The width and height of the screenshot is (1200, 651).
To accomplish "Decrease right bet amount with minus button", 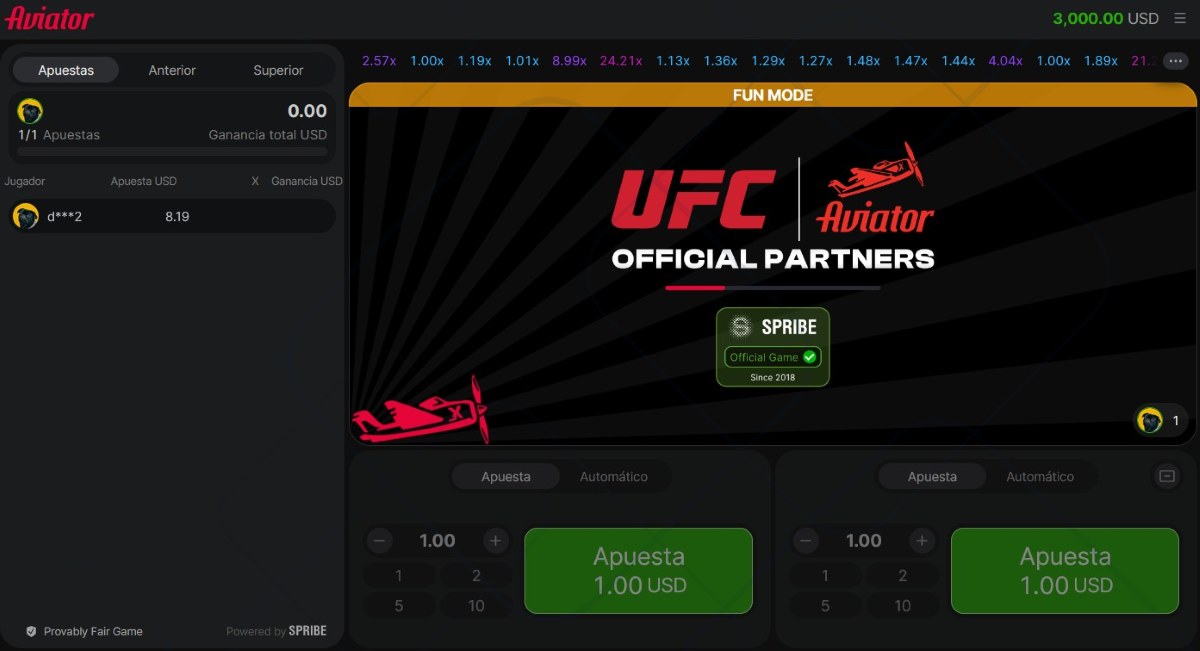I will pos(806,541).
